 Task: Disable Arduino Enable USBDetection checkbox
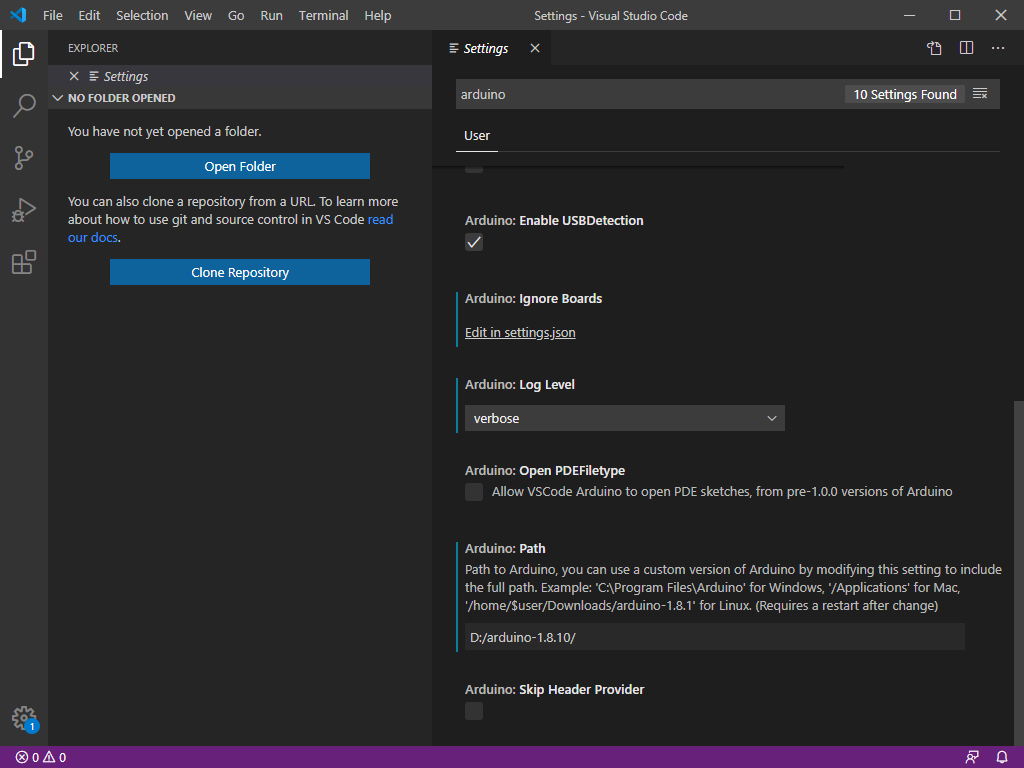click(474, 242)
